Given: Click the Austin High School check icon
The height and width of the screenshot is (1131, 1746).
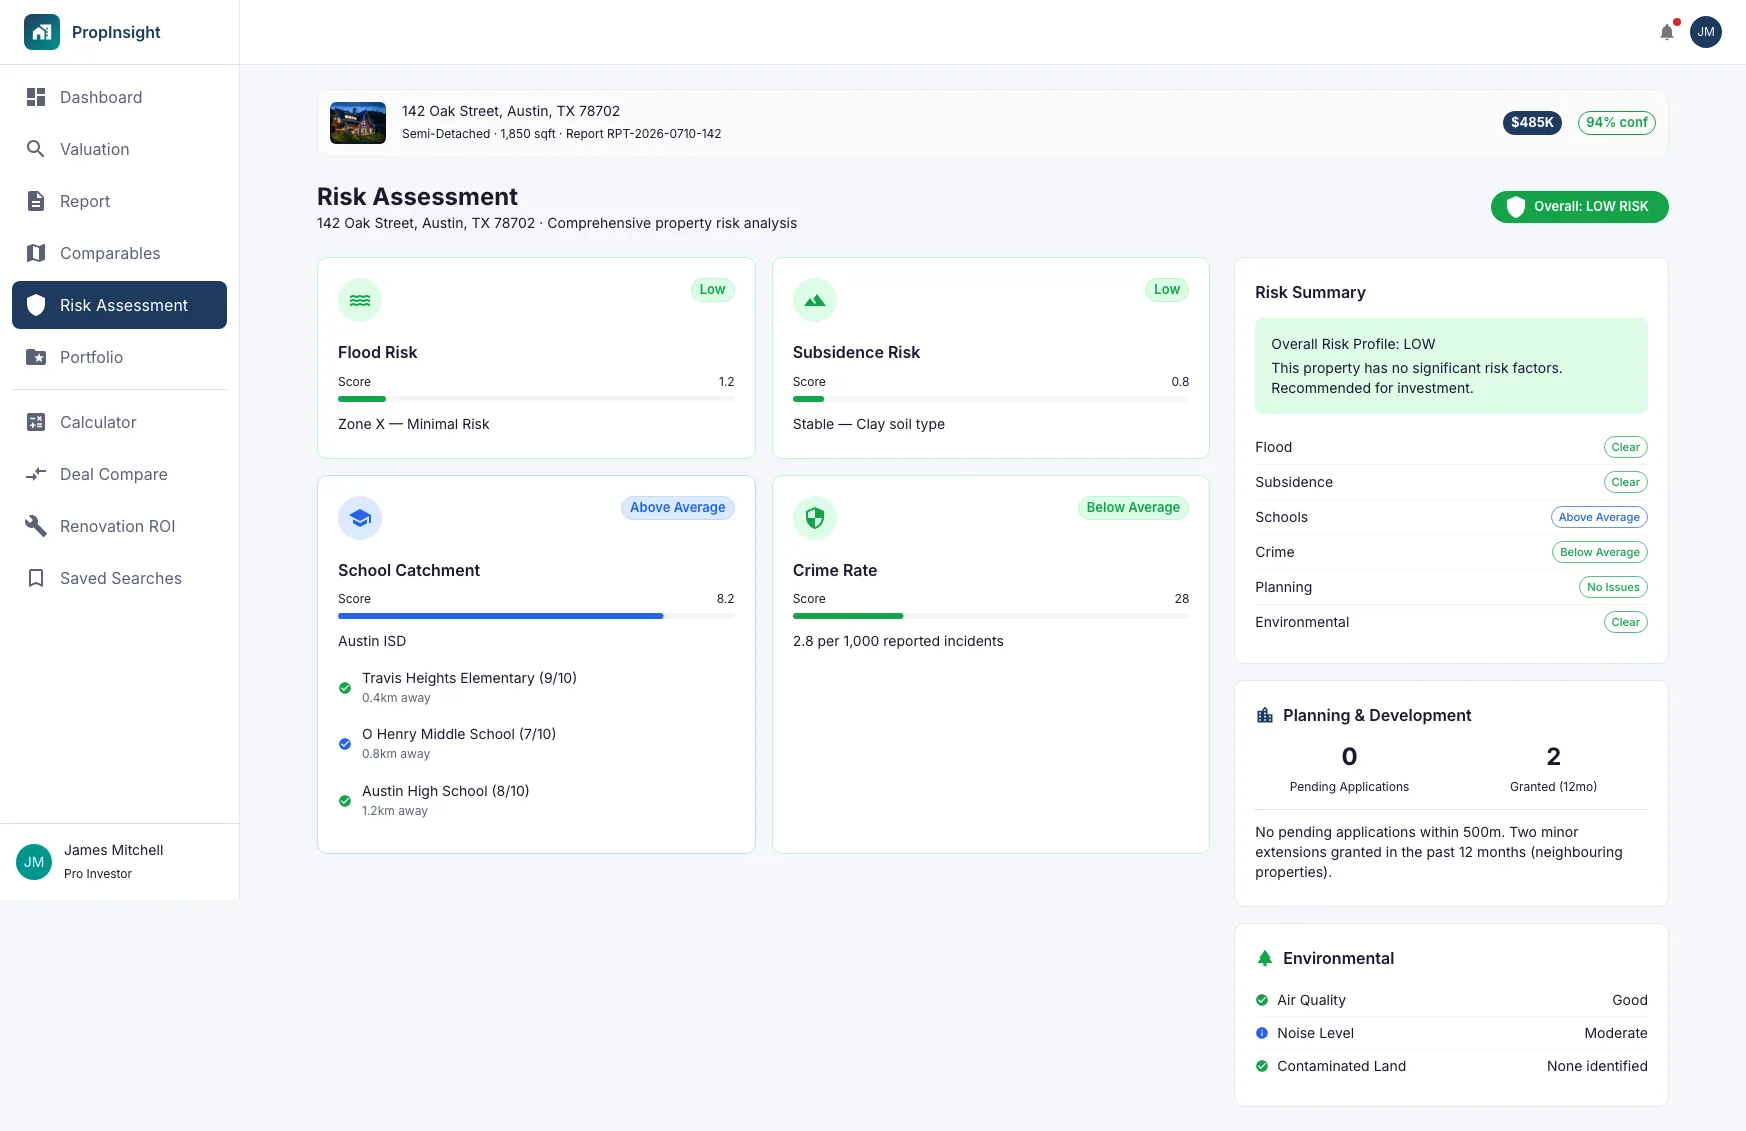Looking at the screenshot, I should pos(345,801).
